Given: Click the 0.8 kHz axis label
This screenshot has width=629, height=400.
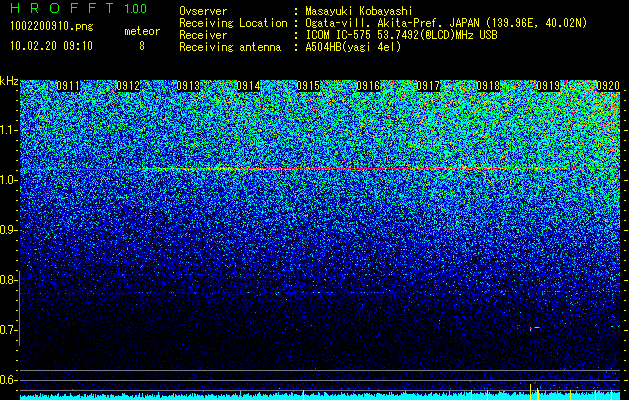Looking at the screenshot, I should point(8,280).
